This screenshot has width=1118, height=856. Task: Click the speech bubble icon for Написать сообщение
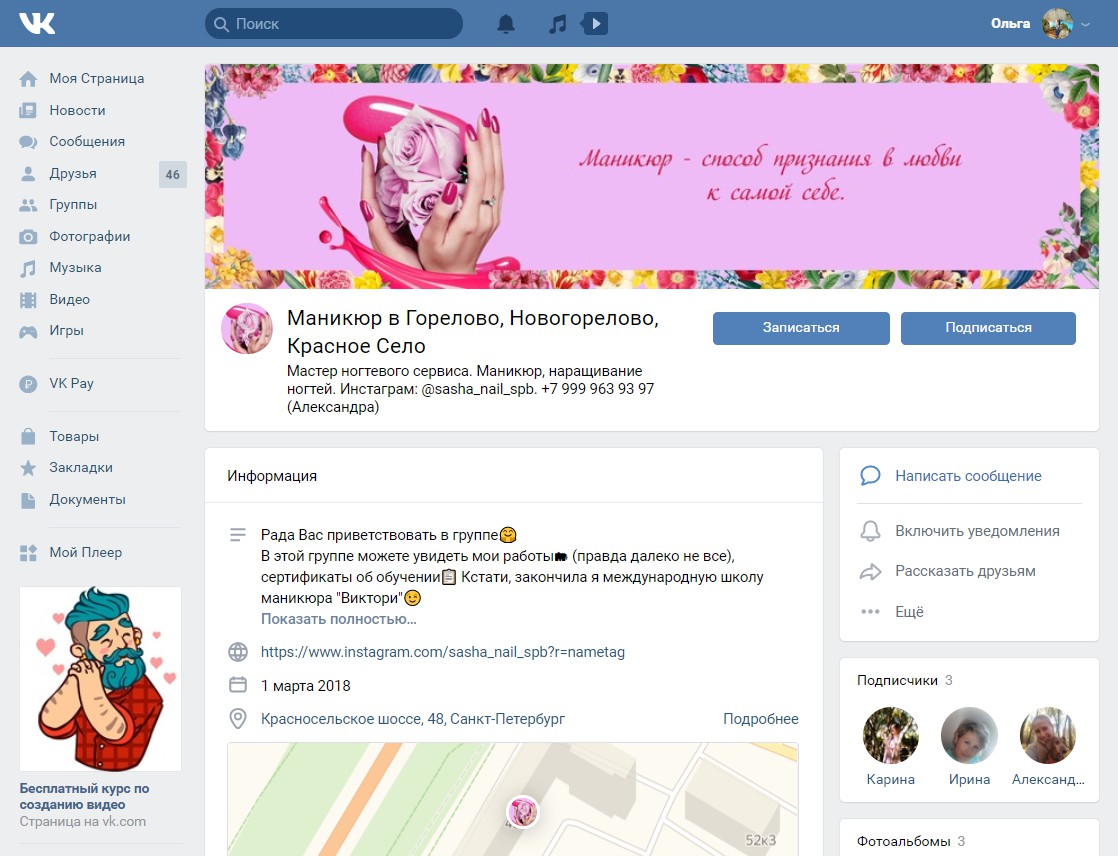pos(870,475)
